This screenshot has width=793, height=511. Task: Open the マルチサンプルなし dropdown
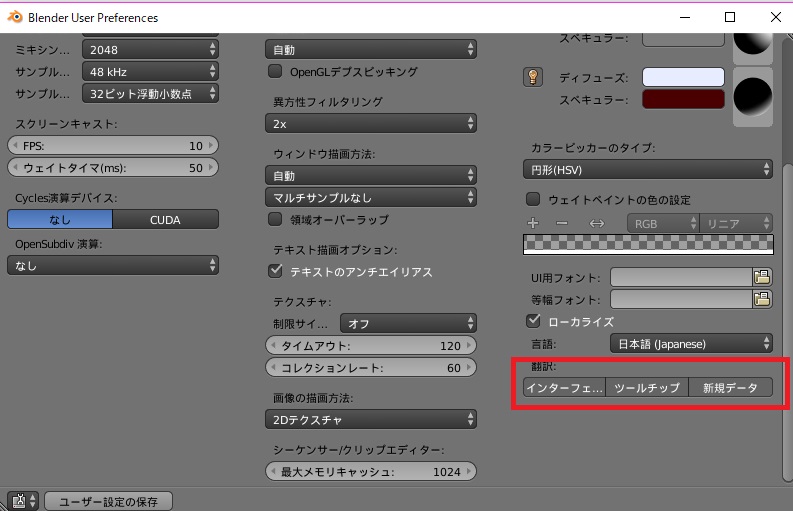point(371,197)
